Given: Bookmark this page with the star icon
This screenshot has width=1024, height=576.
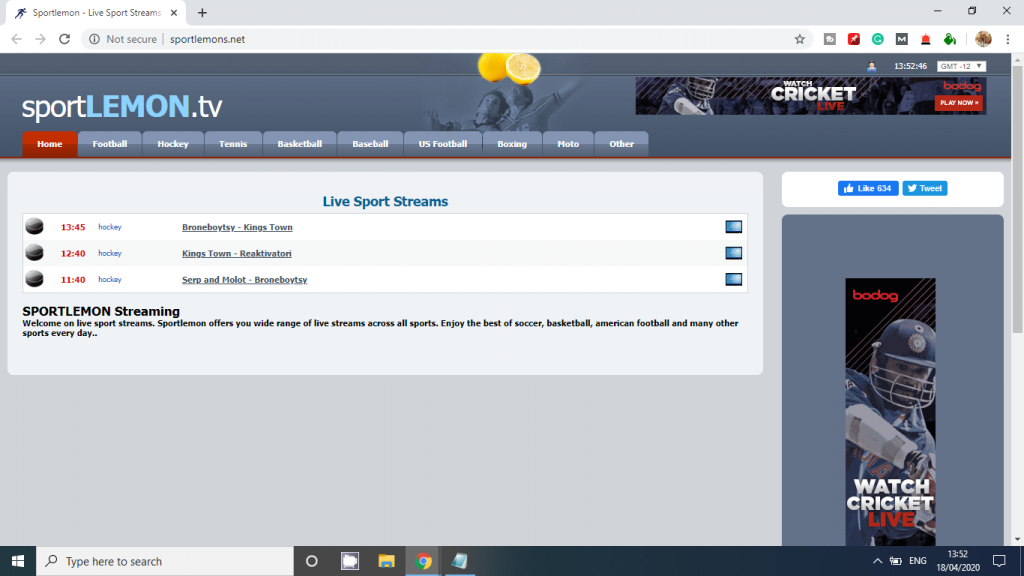Looking at the screenshot, I should click(x=799, y=39).
